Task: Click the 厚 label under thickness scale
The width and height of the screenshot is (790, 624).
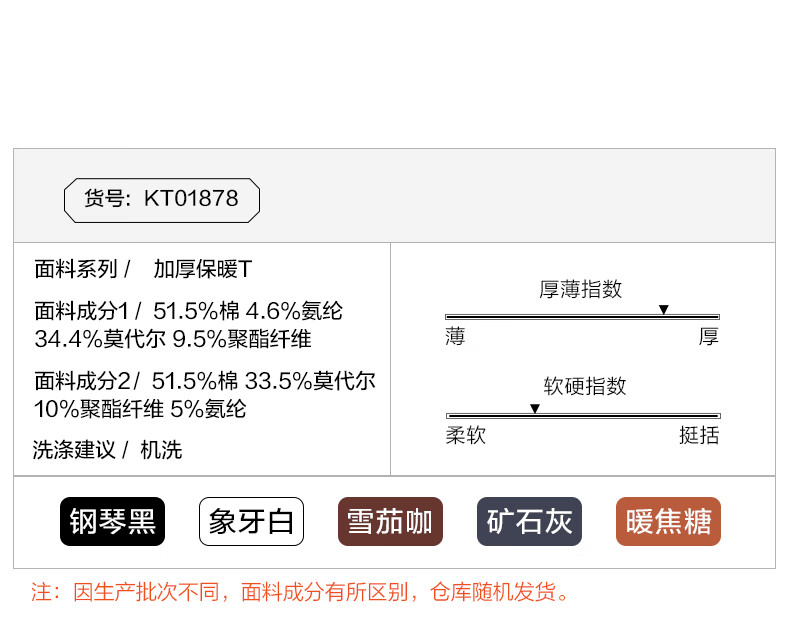Action: (x=708, y=337)
